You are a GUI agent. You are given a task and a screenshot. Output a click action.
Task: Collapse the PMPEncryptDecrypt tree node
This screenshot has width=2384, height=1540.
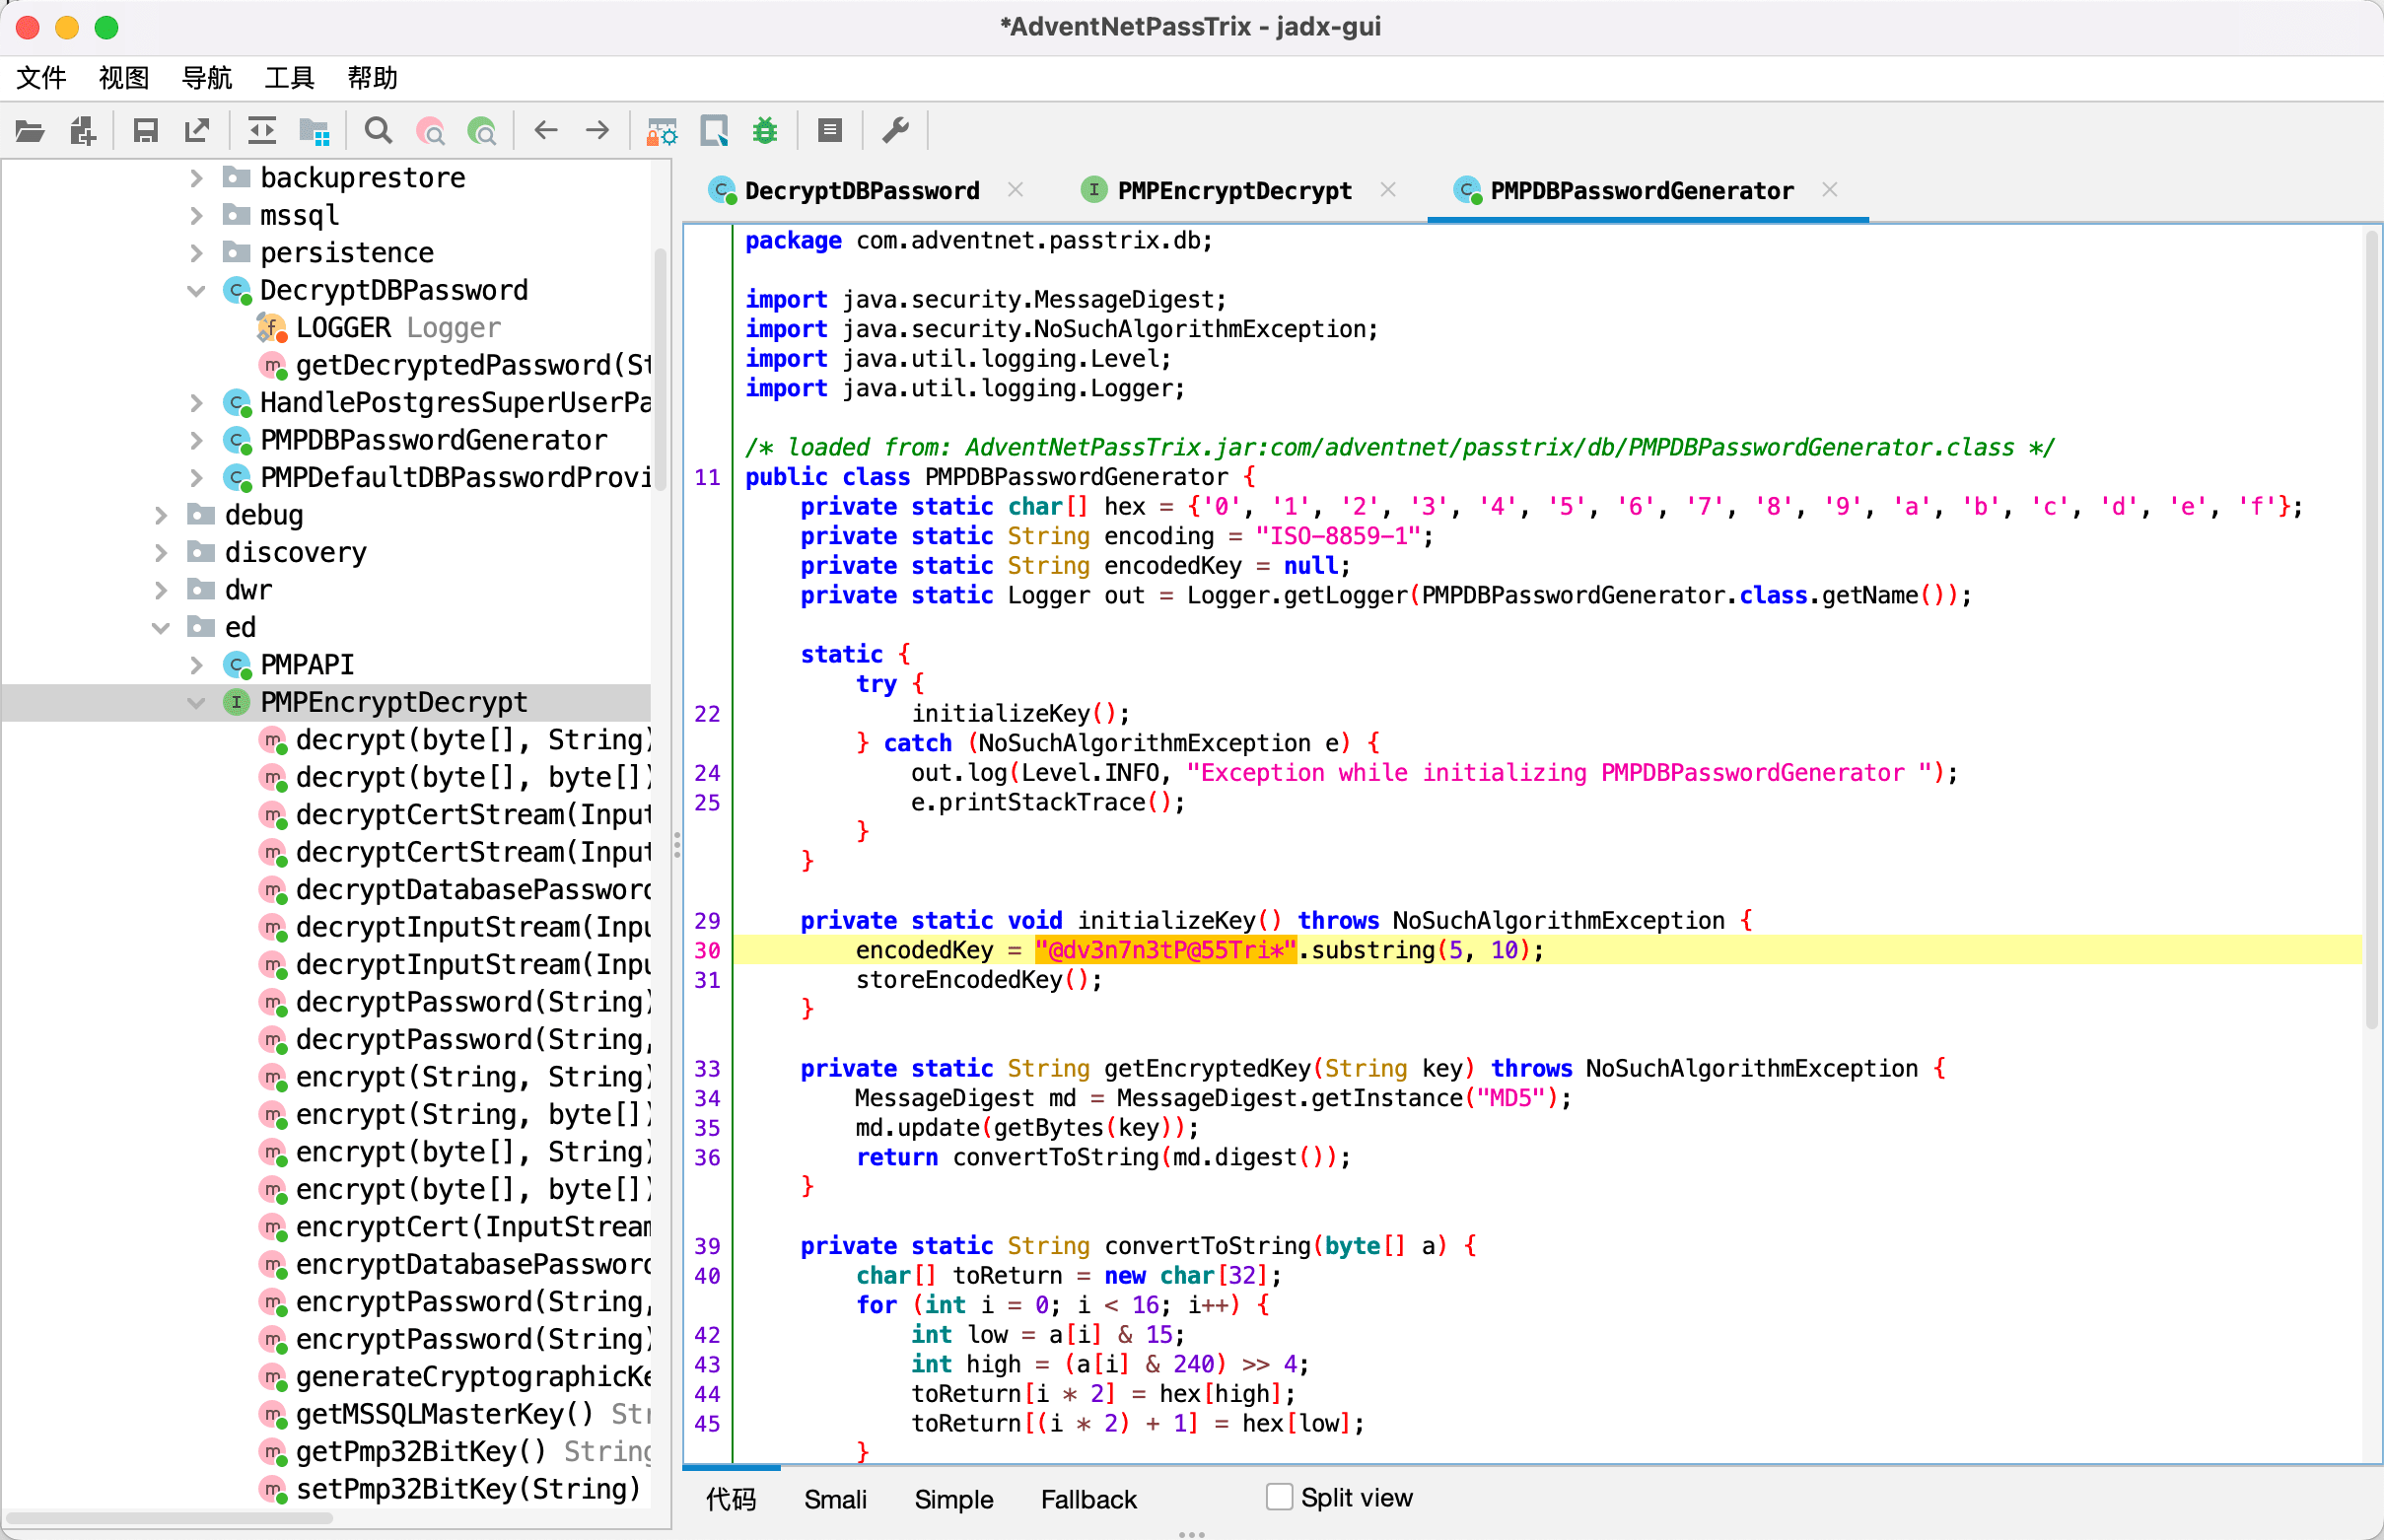click(x=196, y=703)
